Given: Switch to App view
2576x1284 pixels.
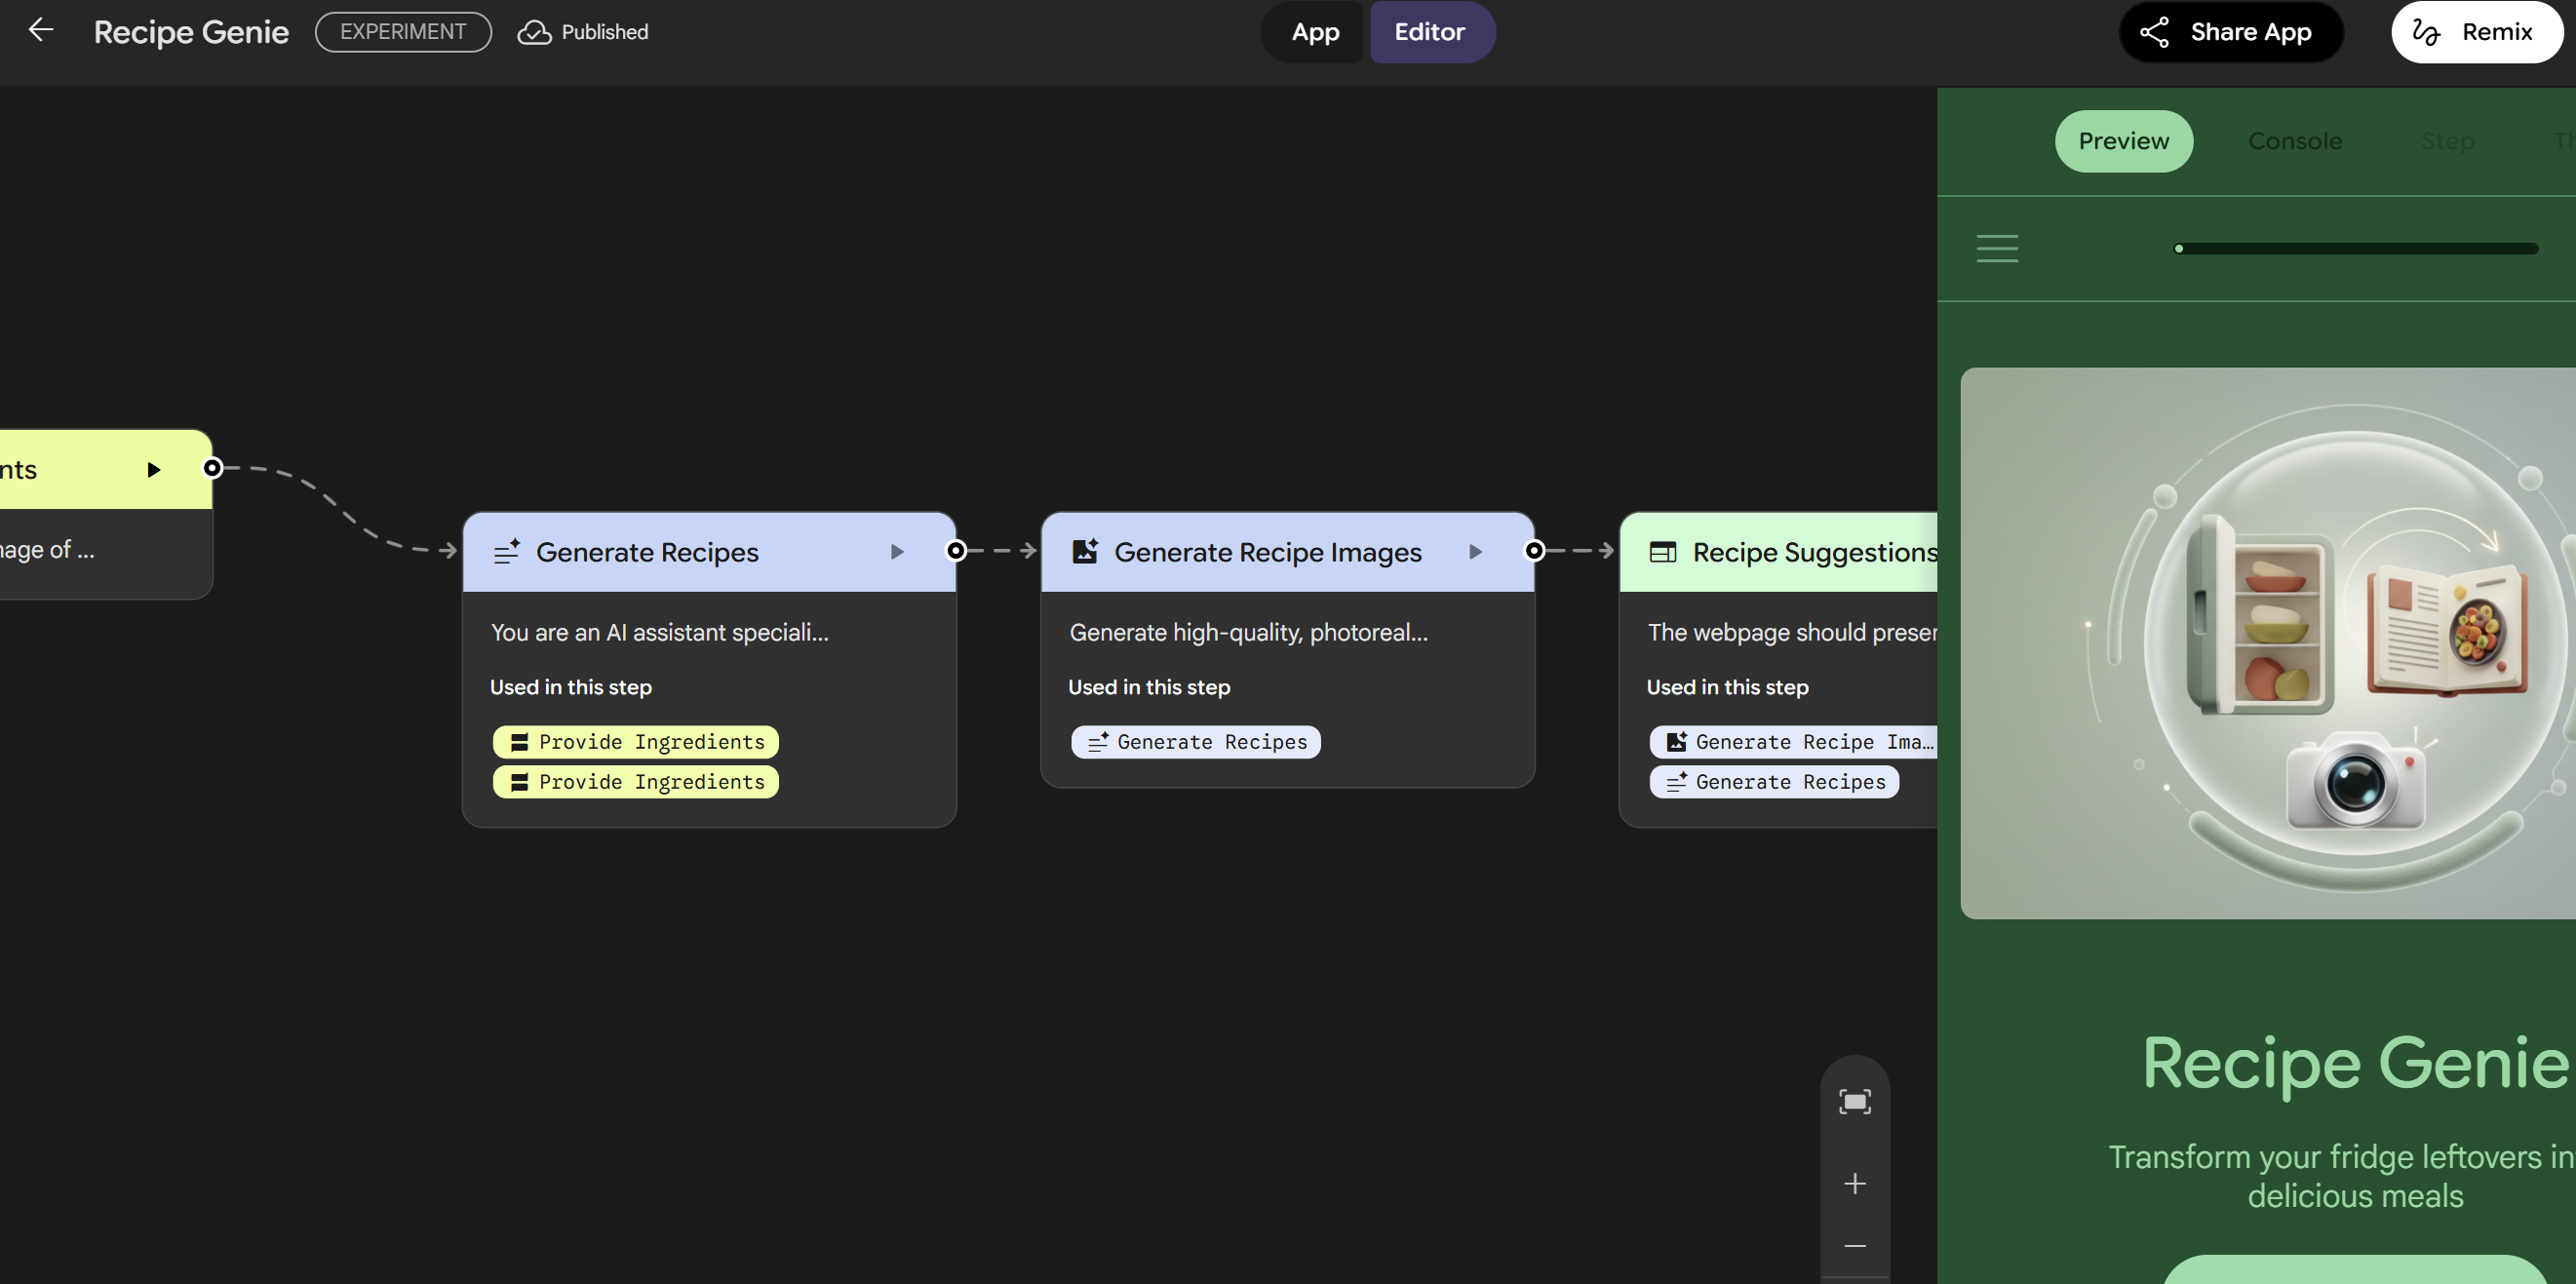Looking at the screenshot, I should tap(1314, 32).
